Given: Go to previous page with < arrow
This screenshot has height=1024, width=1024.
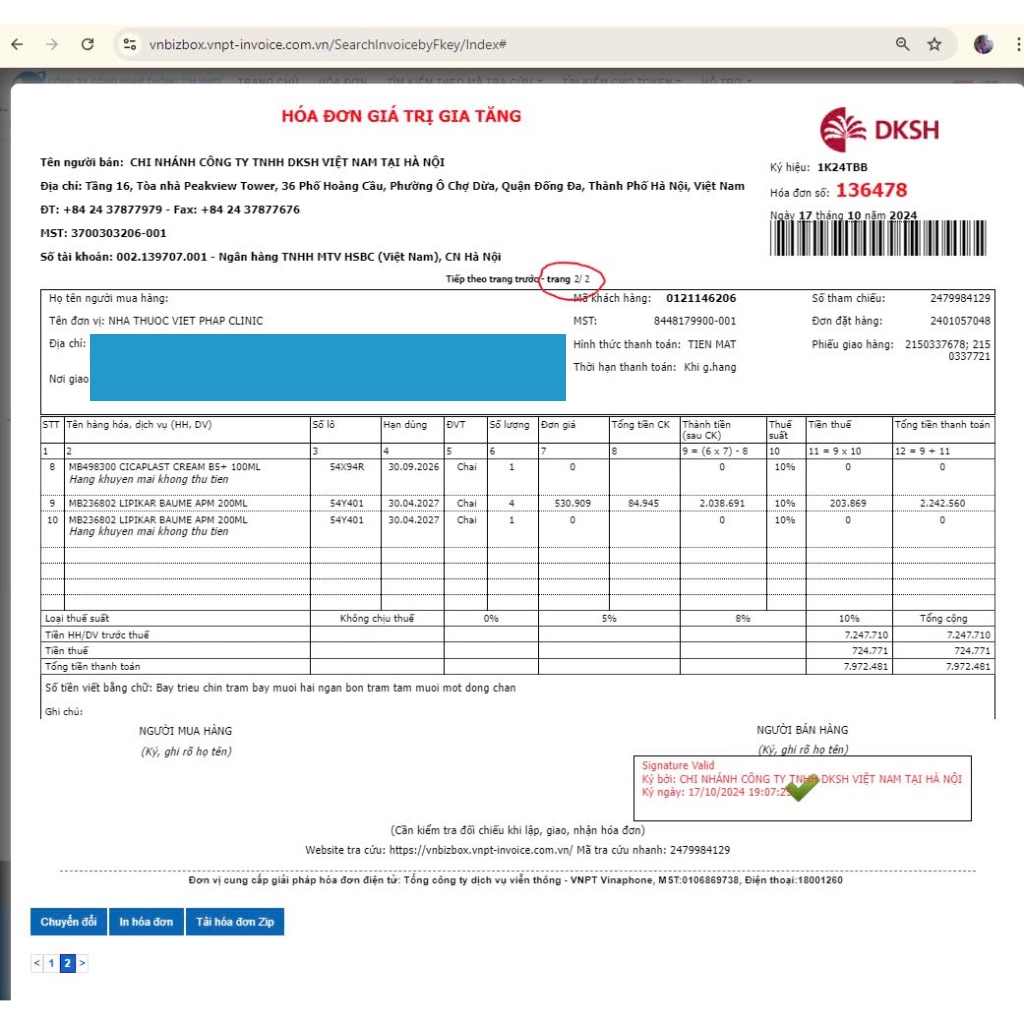Looking at the screenshot, I should 37,963.
